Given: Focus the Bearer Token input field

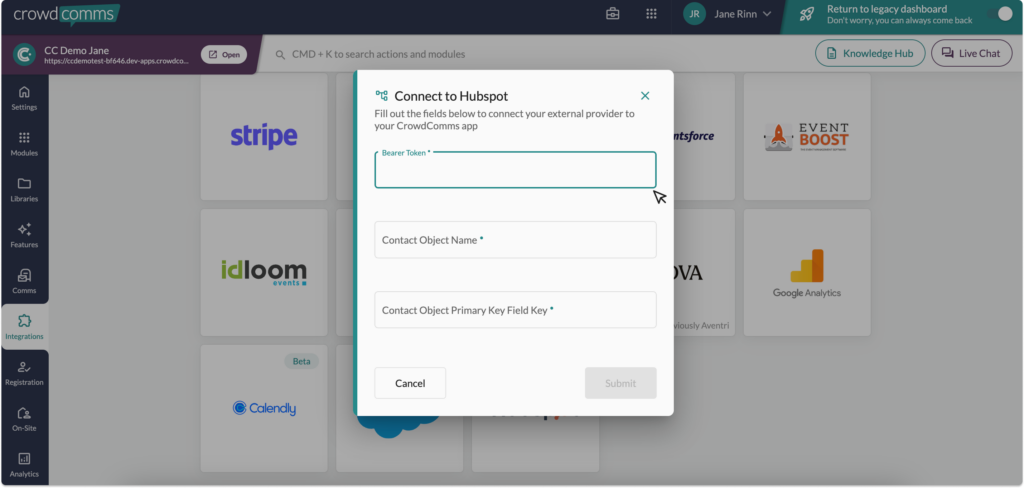Looking at the screenshot, I should click(x=515, y=172).
